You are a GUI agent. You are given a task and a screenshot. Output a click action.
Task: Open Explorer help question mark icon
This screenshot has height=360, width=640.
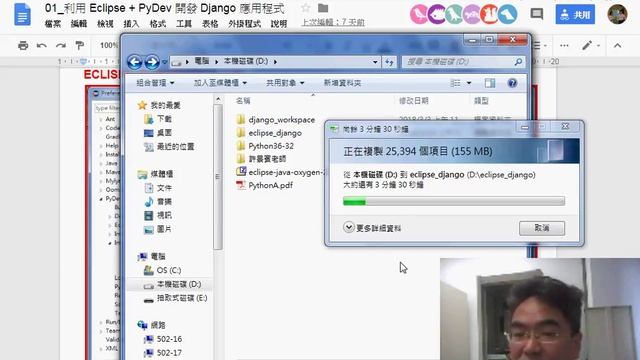pos(512,83)
